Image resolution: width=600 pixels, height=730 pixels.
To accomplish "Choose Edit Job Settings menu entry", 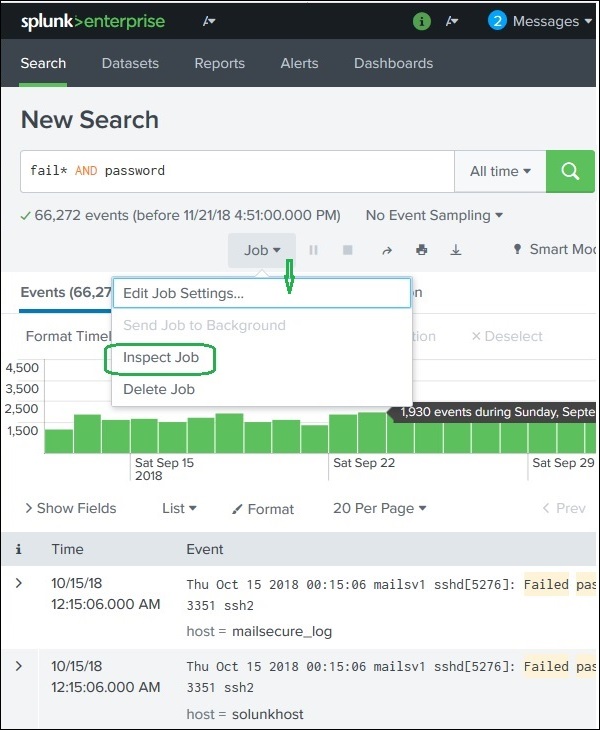I will pos(184,293).
